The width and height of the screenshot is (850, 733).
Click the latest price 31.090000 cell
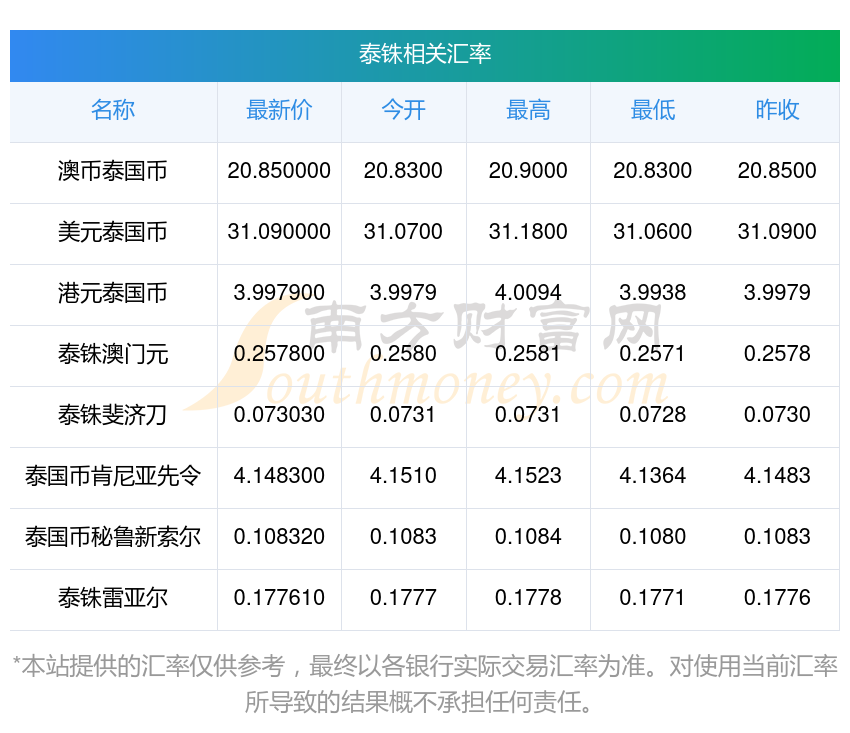pos(279,232)
